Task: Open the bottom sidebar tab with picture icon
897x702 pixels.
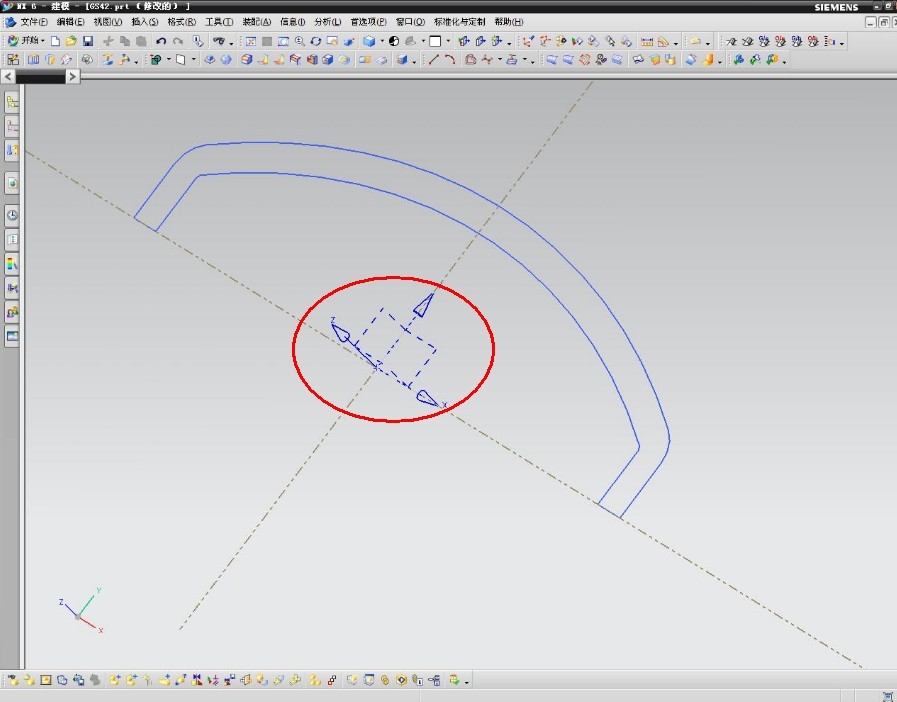Action: pos(12,336)
